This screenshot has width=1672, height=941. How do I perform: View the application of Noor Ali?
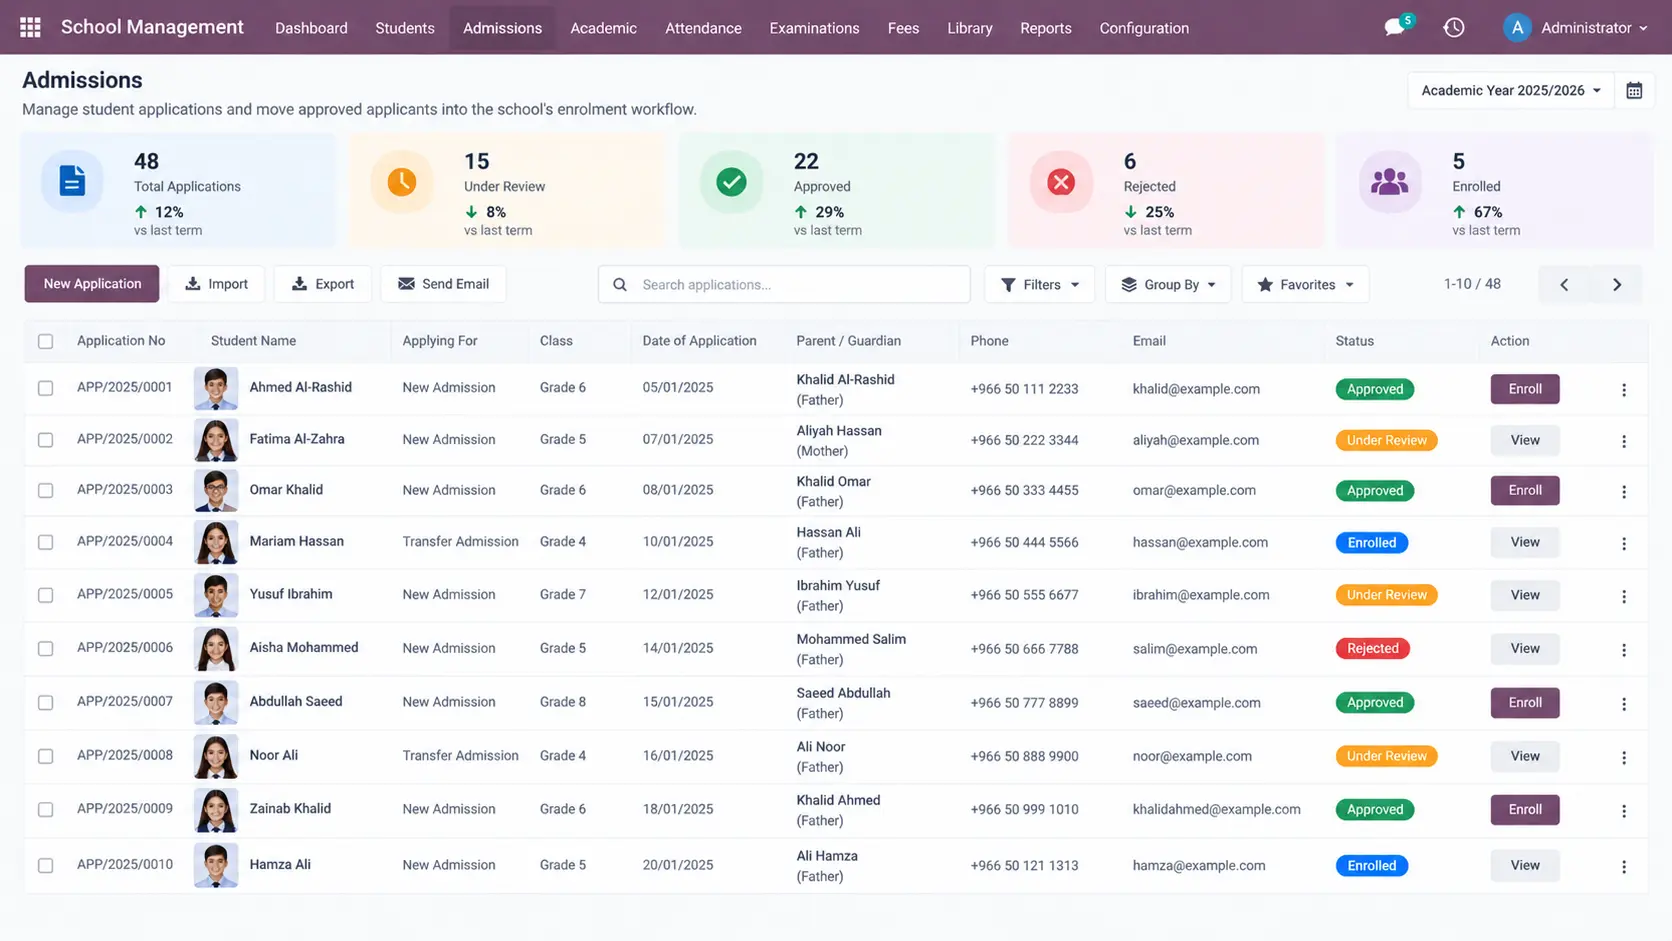[1525, 757]
